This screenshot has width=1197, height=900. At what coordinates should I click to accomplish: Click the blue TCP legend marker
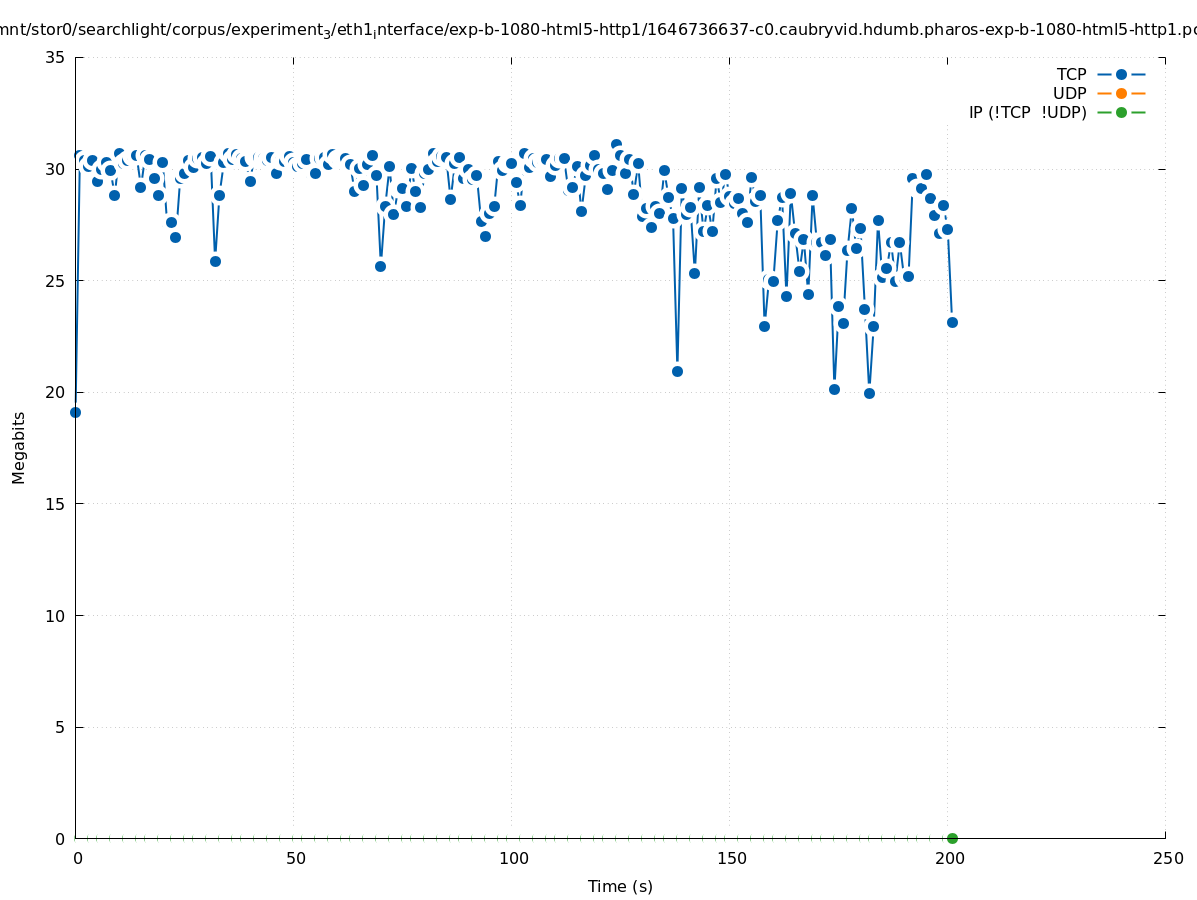click(x=1121, y=74)
